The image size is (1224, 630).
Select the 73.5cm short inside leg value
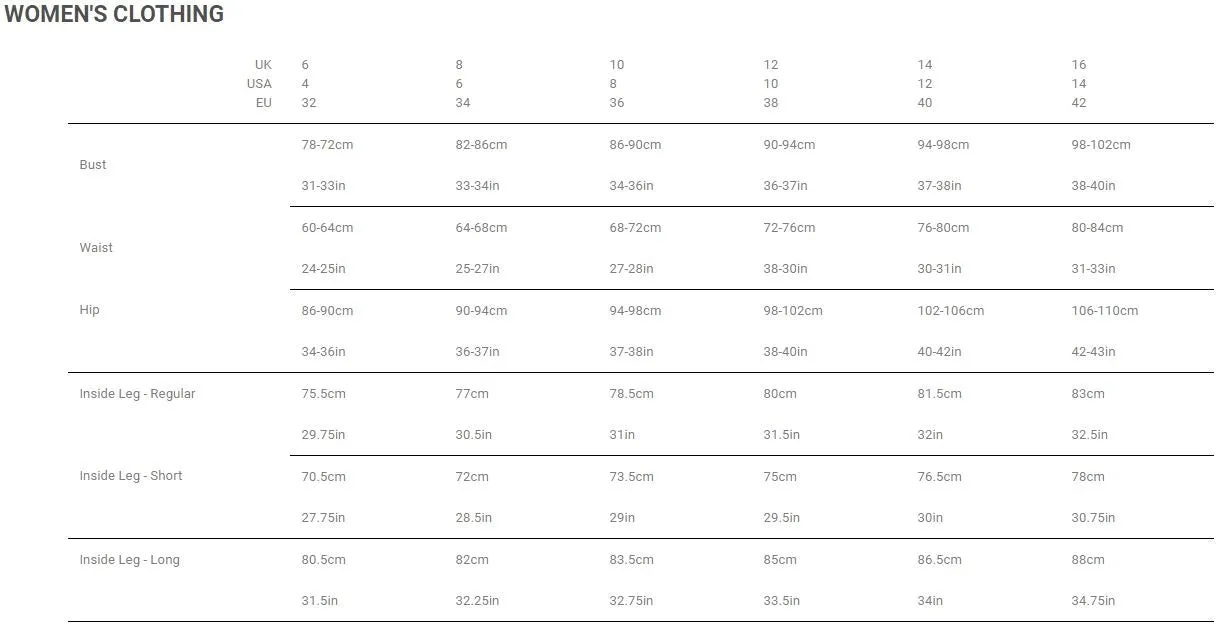point(631,477)
